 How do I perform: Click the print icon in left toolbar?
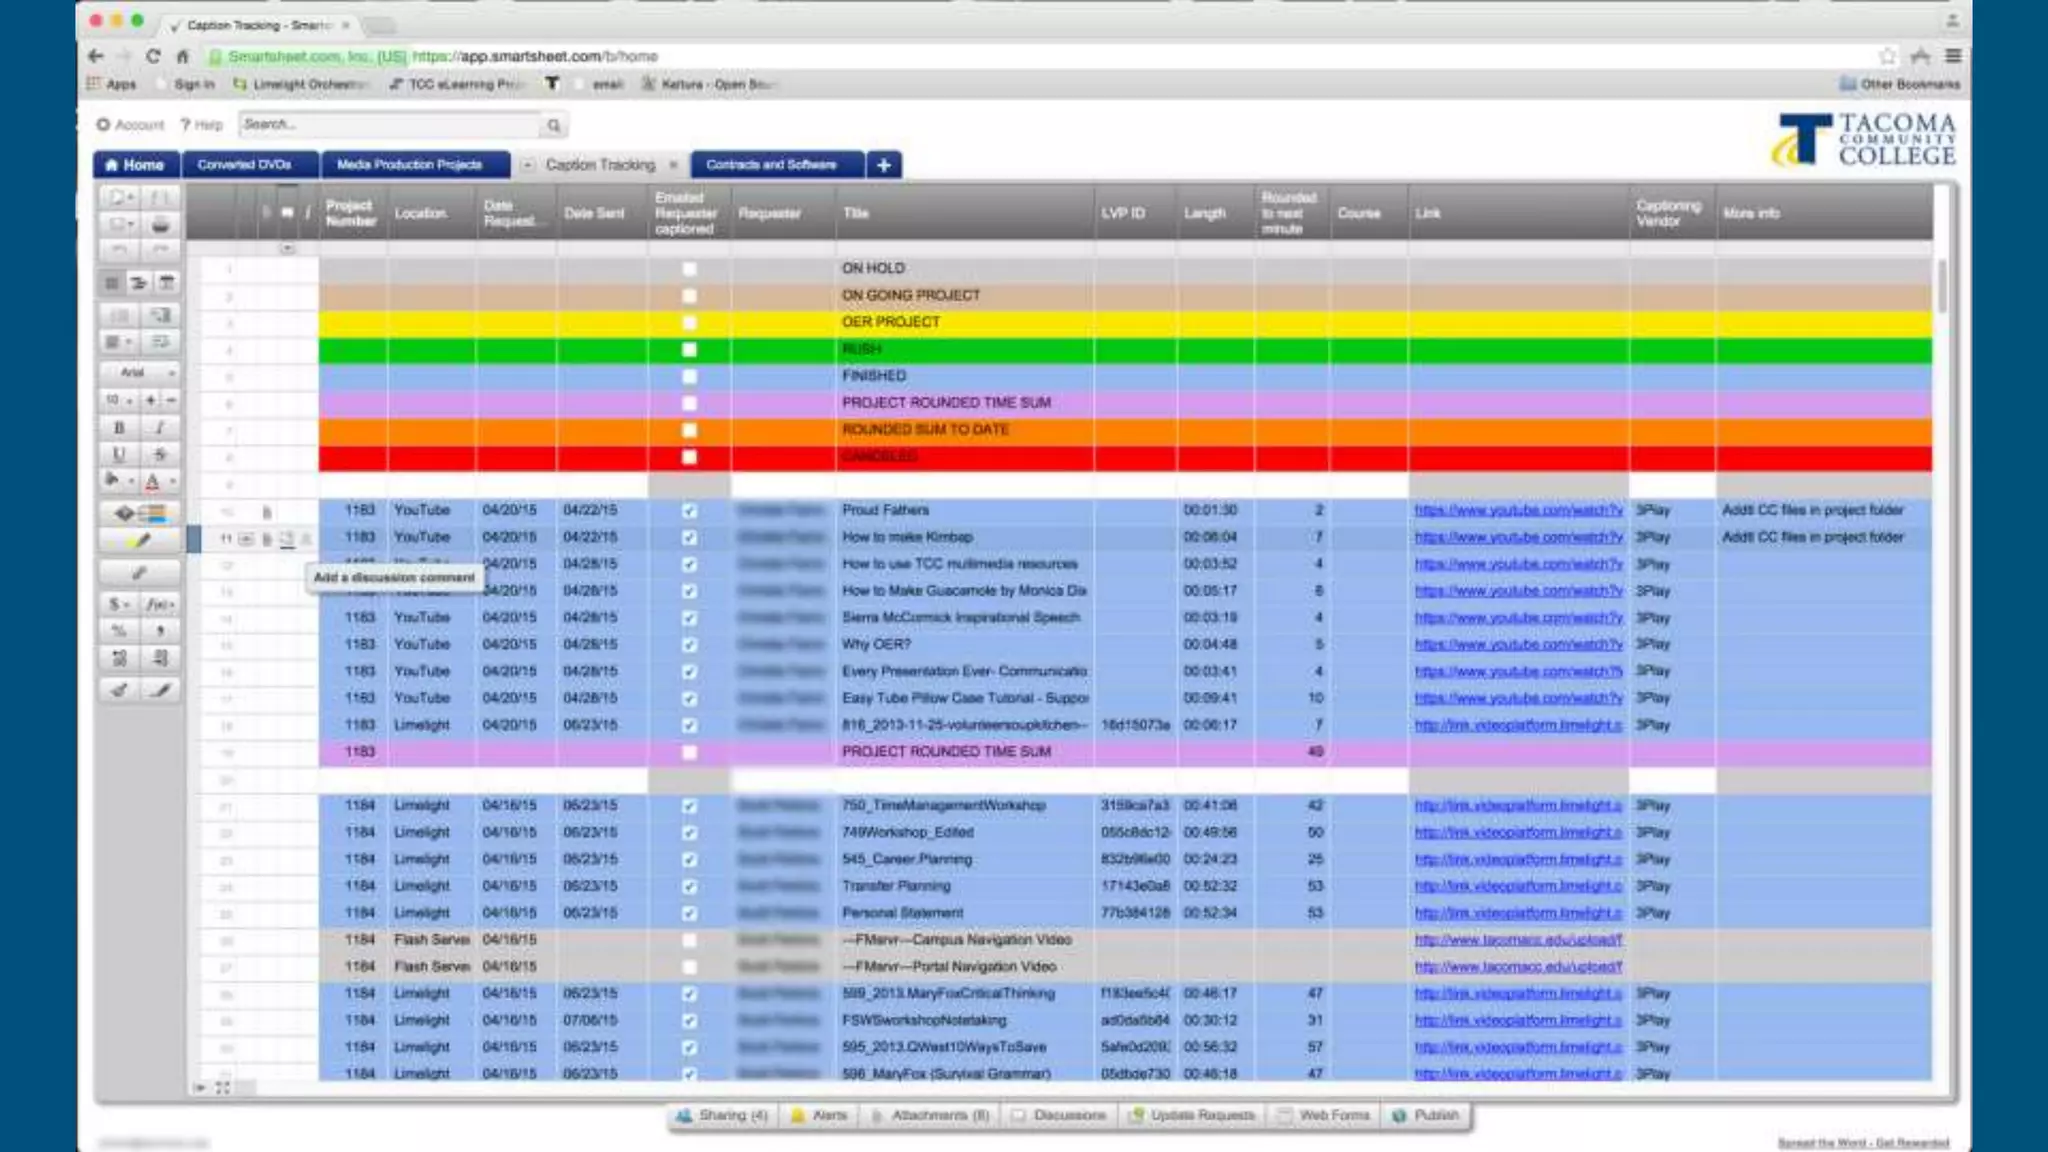coord(160,225)
